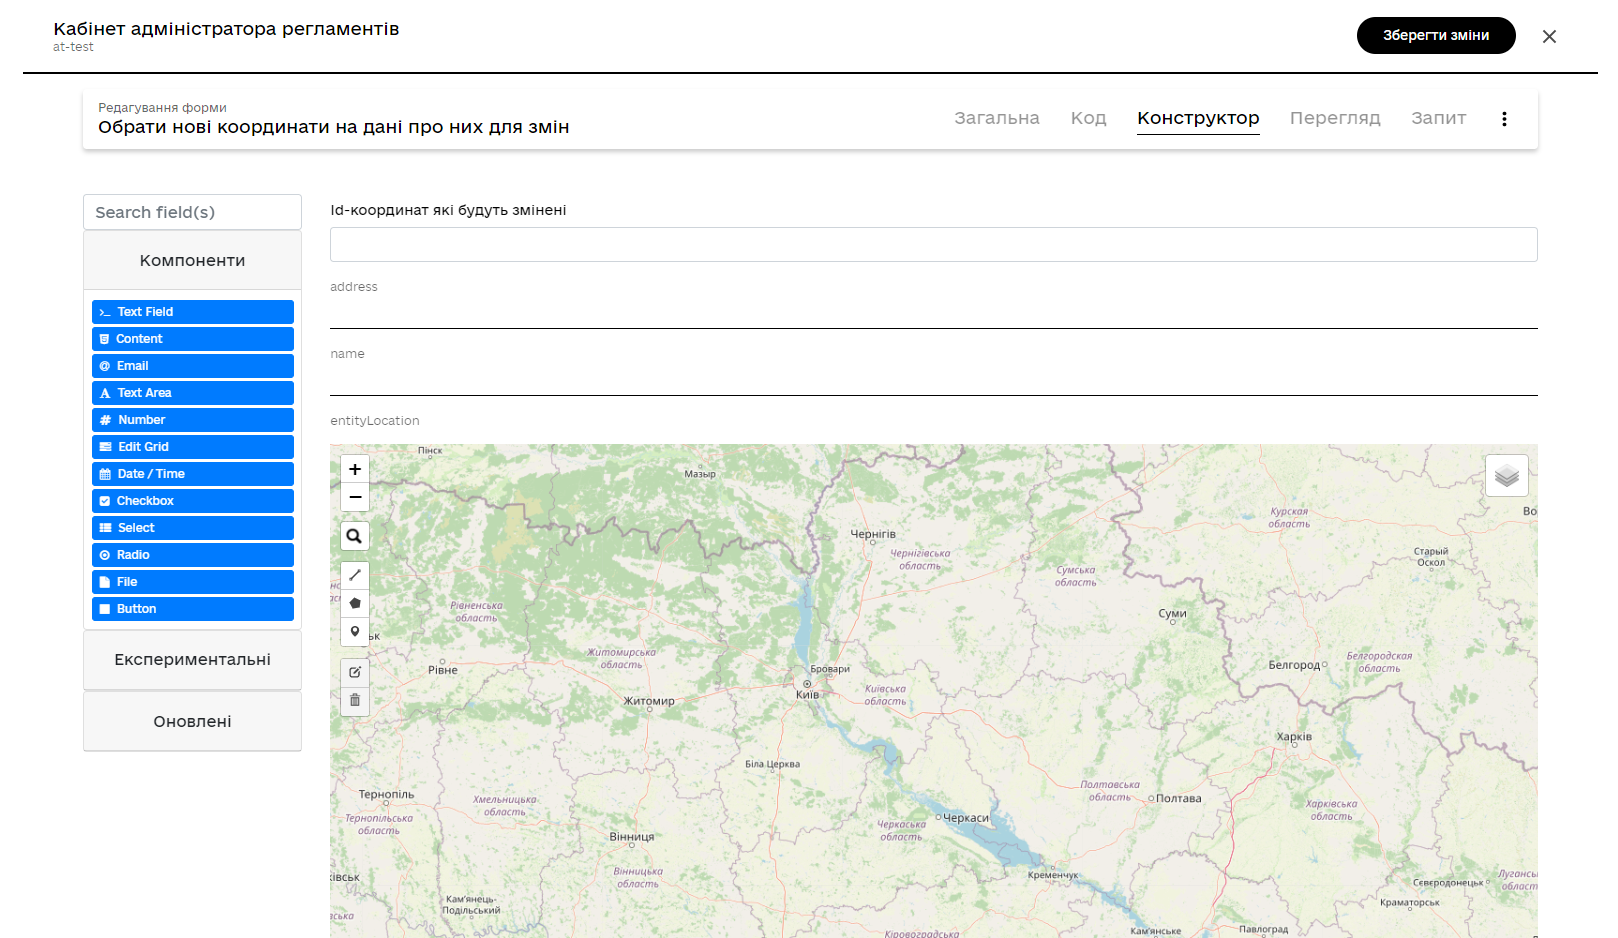
Task: Close the admin cabinet editor
Action: pyautogui.click(x=1549, y=36)
